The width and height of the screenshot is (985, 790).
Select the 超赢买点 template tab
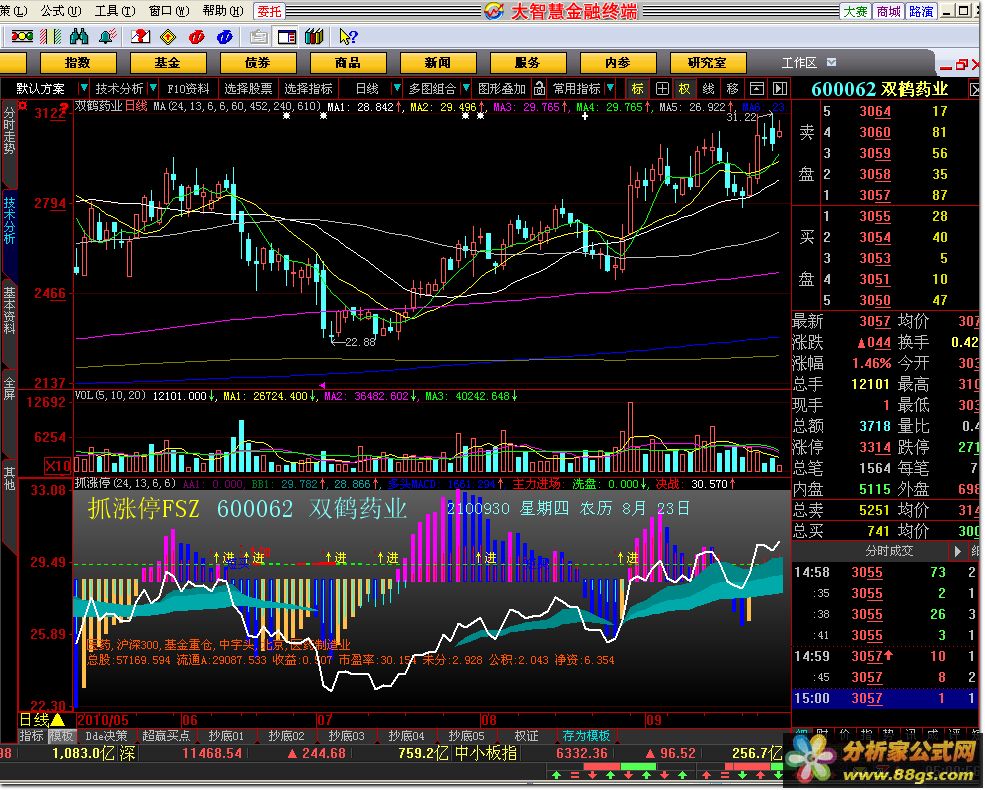click(x=166, y=736)
